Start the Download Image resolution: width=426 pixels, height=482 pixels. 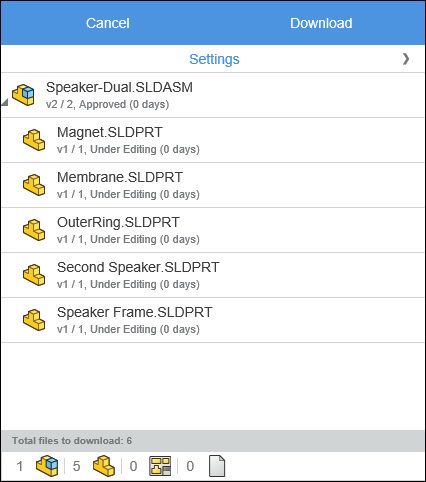click(x=321, y=23)
